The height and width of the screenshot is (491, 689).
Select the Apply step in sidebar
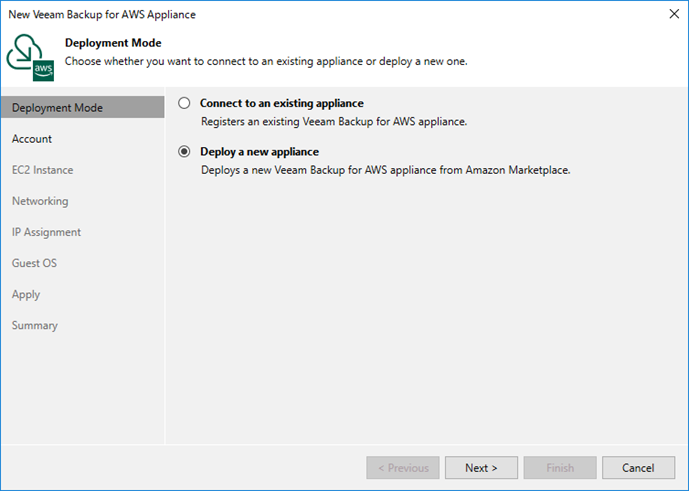26,295
